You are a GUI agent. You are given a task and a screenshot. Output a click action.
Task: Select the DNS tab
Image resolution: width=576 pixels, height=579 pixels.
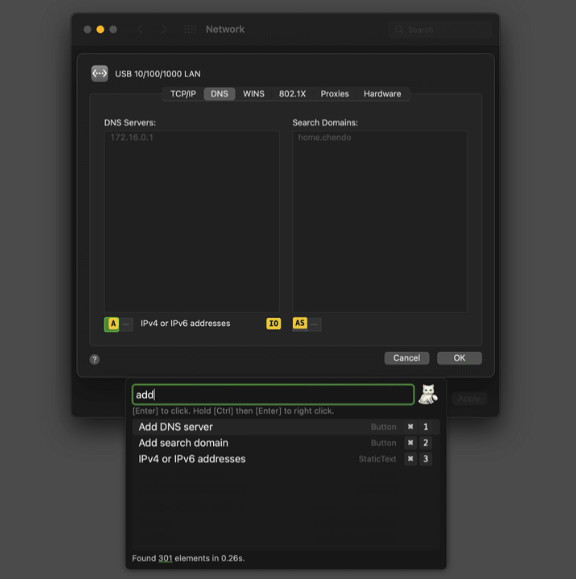pos(219,94)
